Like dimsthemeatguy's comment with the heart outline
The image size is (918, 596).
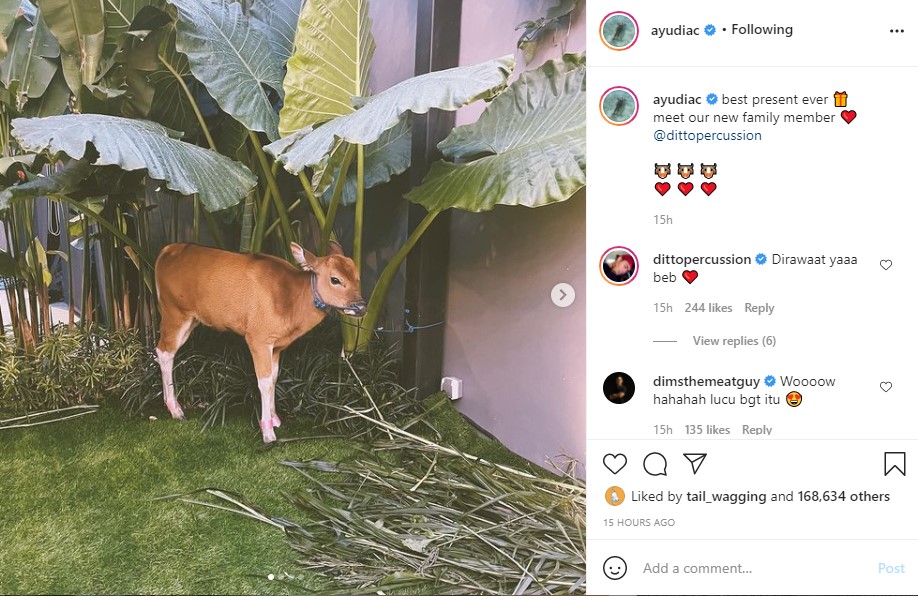tap(885, 387)
